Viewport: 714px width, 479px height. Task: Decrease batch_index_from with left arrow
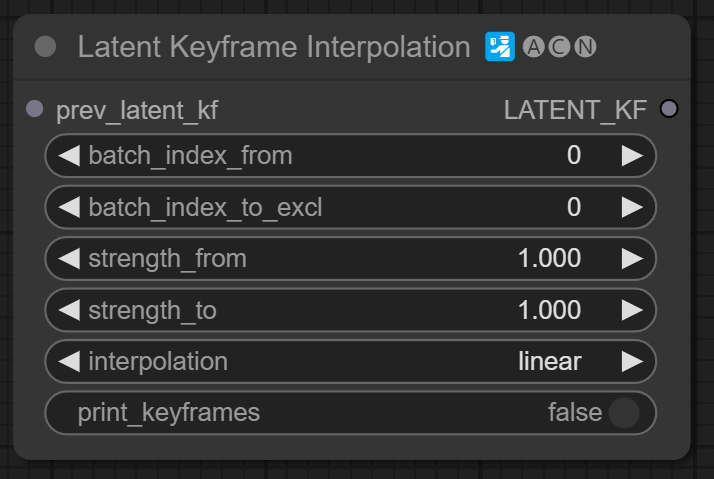69,155
